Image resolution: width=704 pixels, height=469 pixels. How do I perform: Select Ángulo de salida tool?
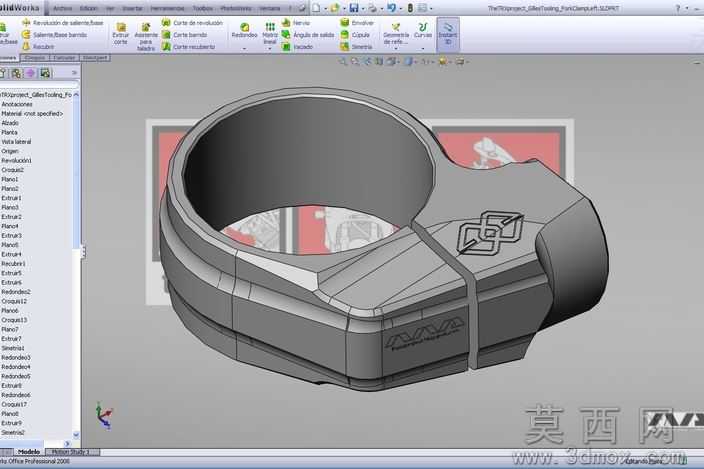308,35
